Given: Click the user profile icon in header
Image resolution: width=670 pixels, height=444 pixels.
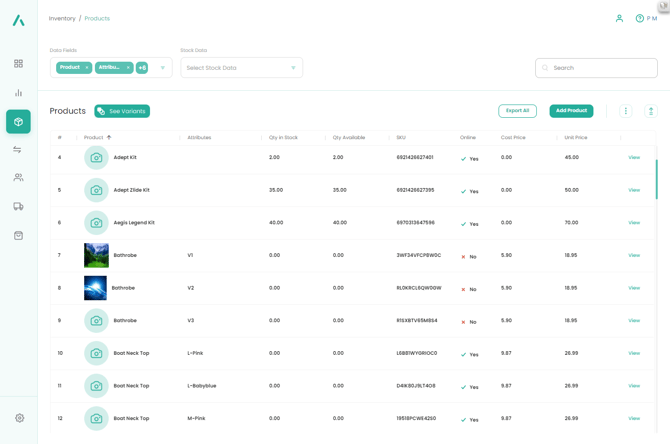Looking at the screenshot, I should tap(619, 18).
